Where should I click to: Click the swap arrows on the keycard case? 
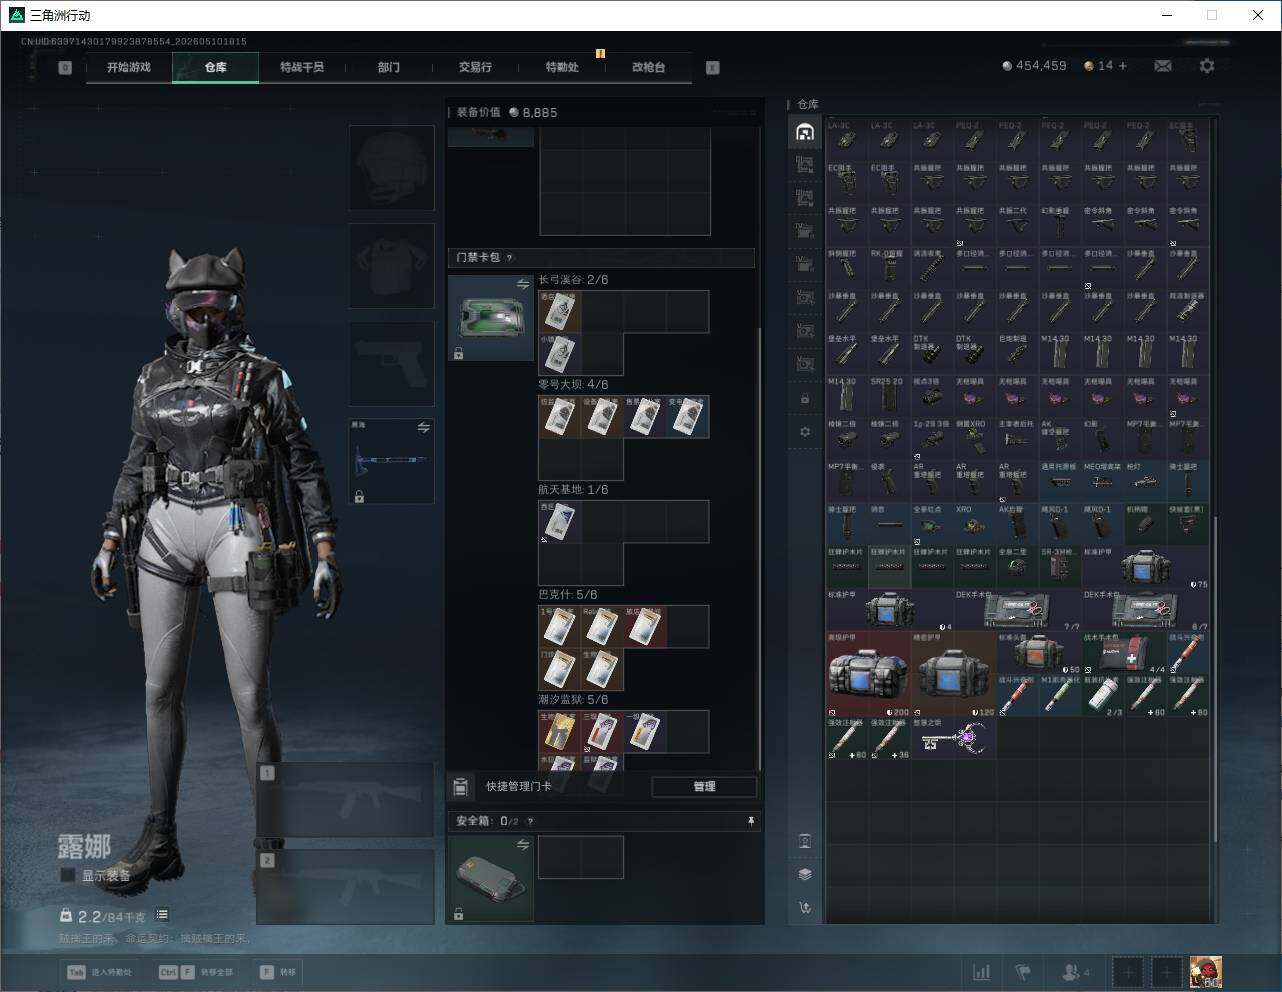point(522,285)
